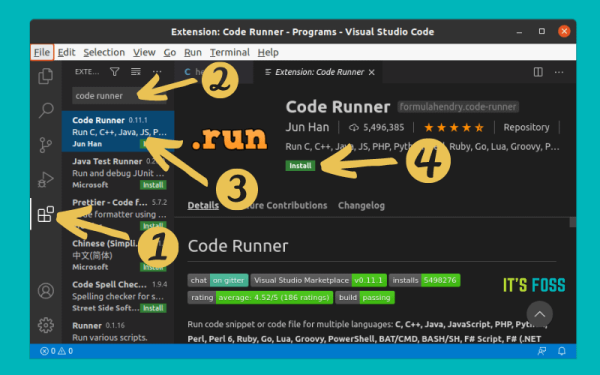The height and width of the screenshot is (375, 600).
Task: Click the feedback icon in status bar
Action: pyautogui.click(x=541, y=351)
